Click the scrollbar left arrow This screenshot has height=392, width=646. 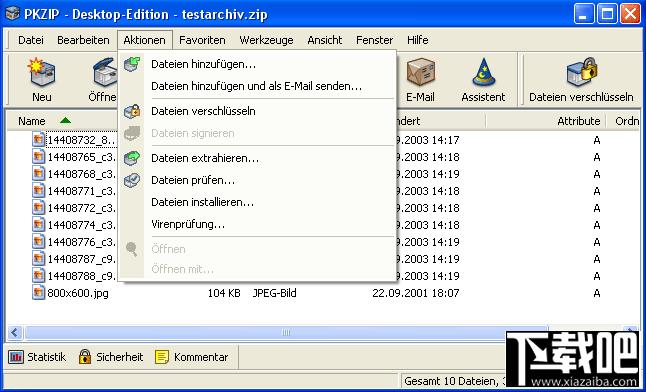click(x=15, y=332)
